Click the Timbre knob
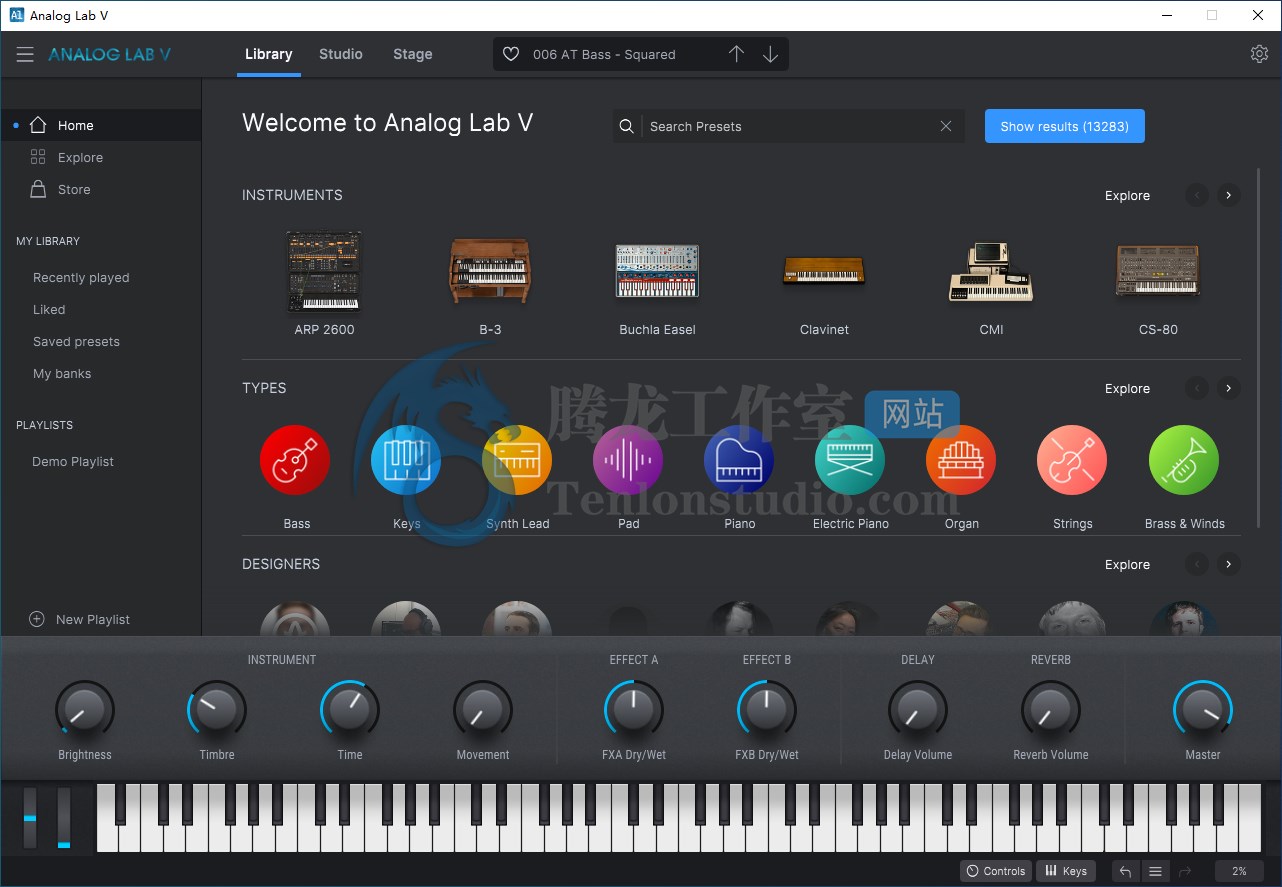The width and height of the screenshot is (1282, 887). point(217,710)
